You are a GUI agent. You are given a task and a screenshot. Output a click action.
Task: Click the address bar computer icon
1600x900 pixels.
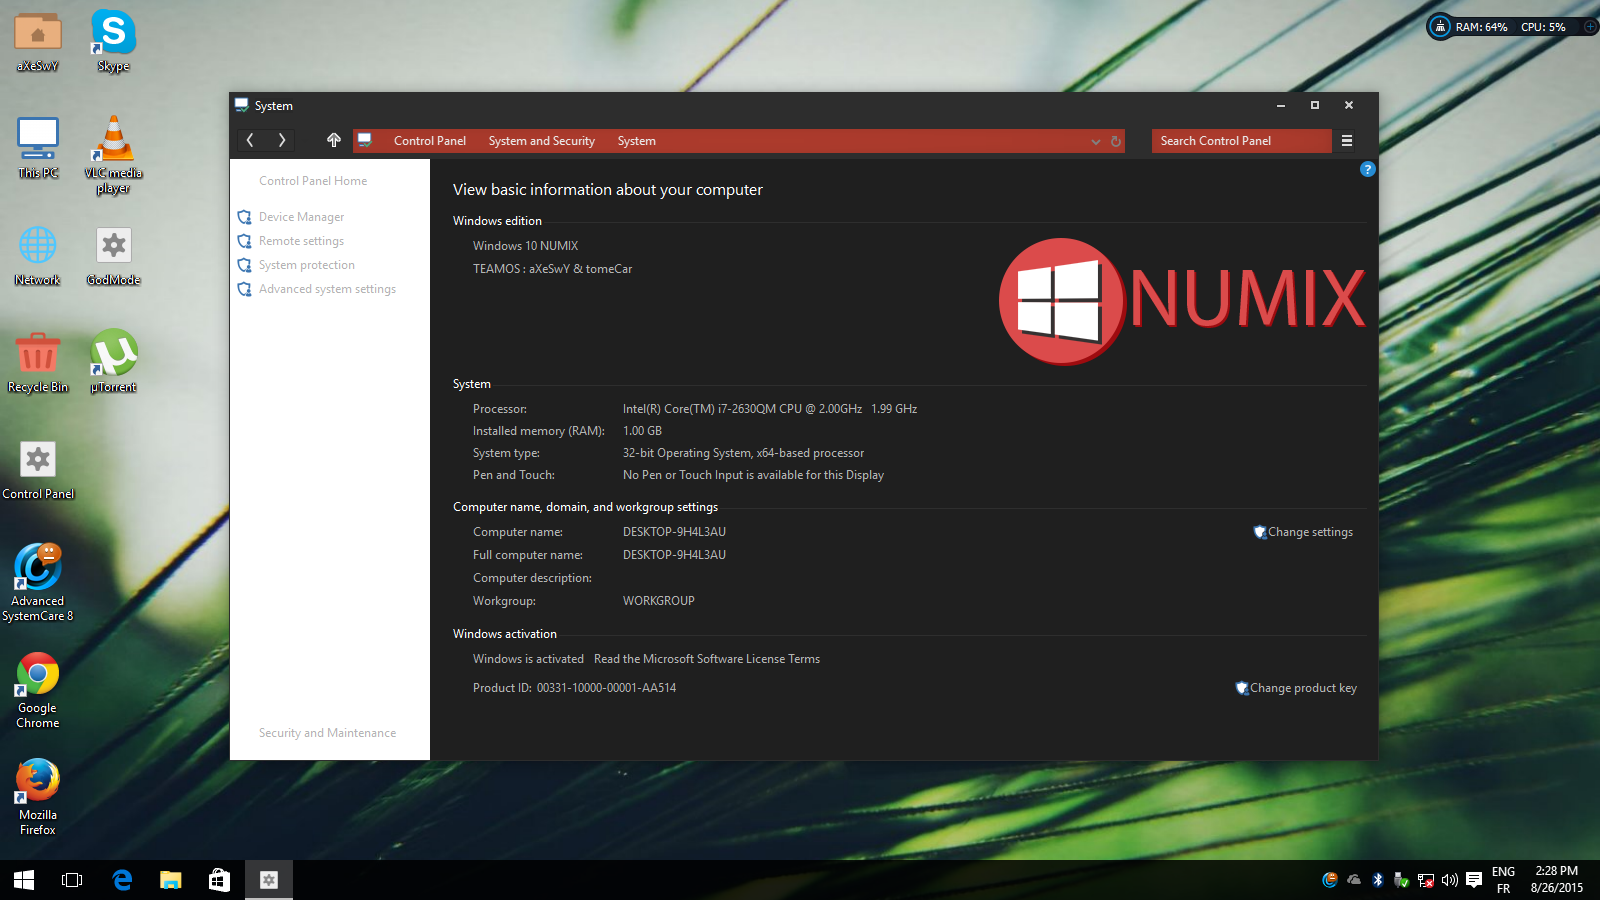pos(365,141)
